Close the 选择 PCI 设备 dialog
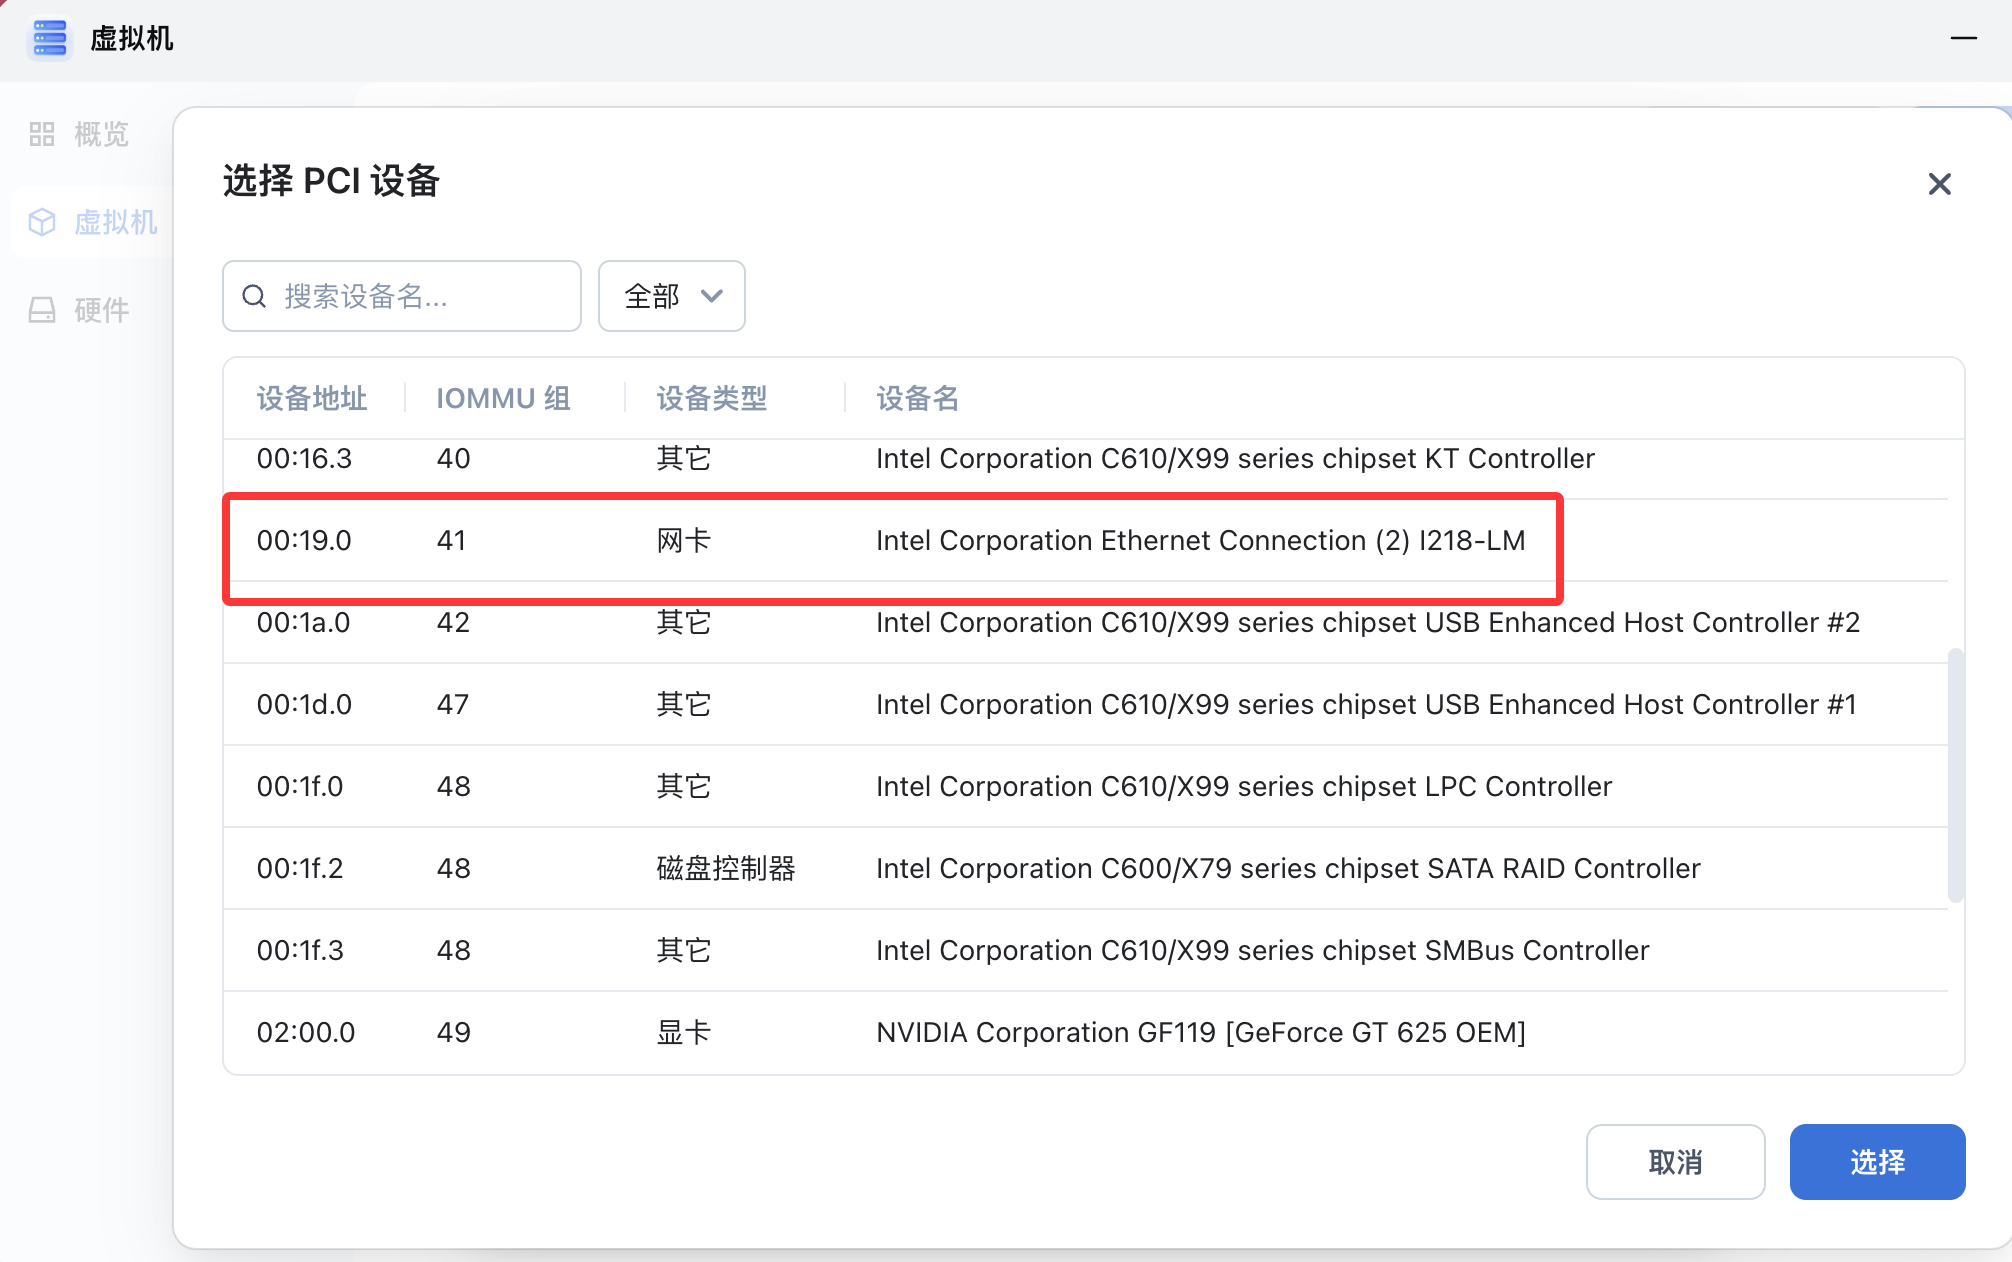Image resolution: width=2012 pixels, height=1262 pixels. 1939,184
